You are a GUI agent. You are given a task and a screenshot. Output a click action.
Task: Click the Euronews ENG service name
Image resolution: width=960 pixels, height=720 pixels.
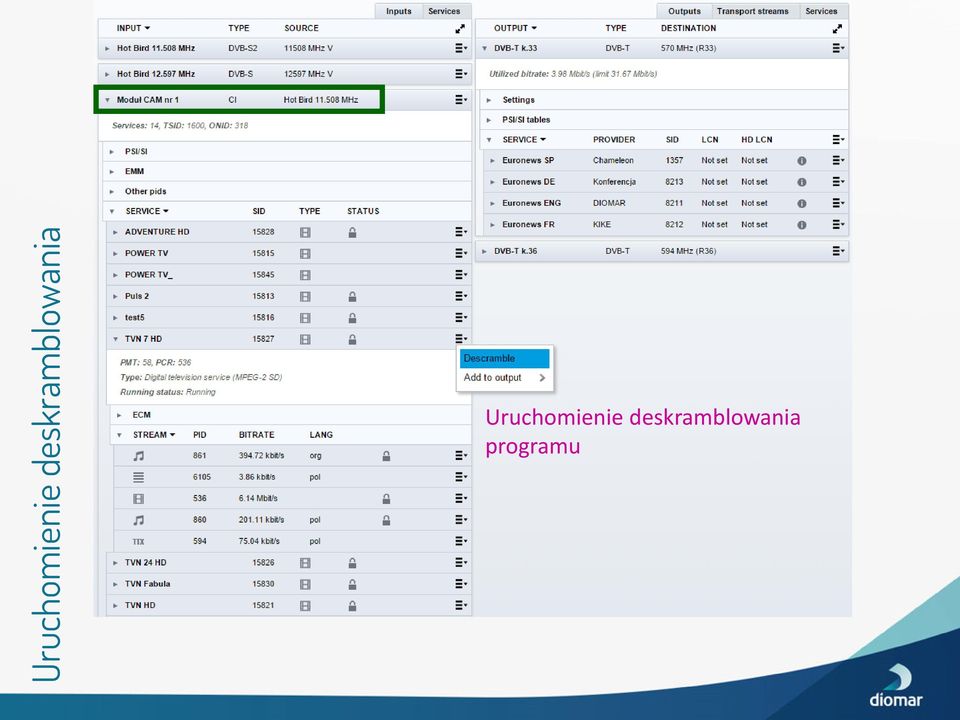click(x=531, y=203)
